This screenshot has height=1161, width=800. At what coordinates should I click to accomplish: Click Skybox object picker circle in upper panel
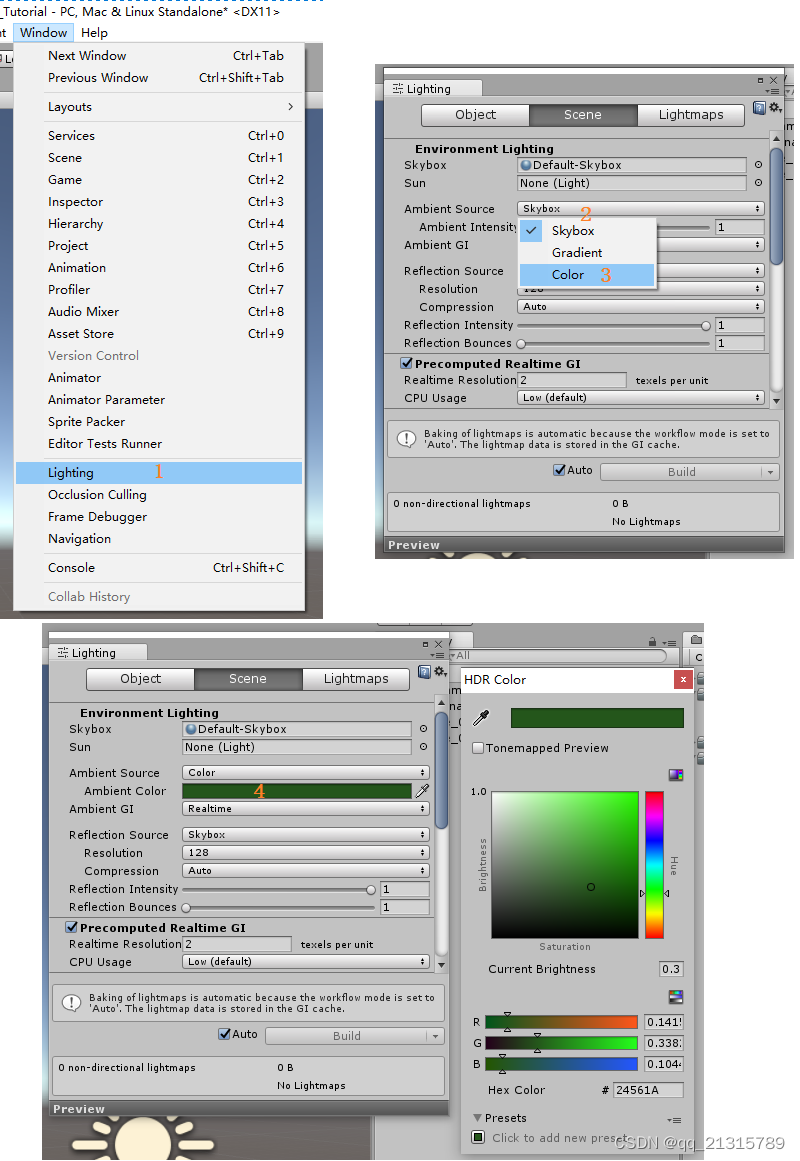758,165
